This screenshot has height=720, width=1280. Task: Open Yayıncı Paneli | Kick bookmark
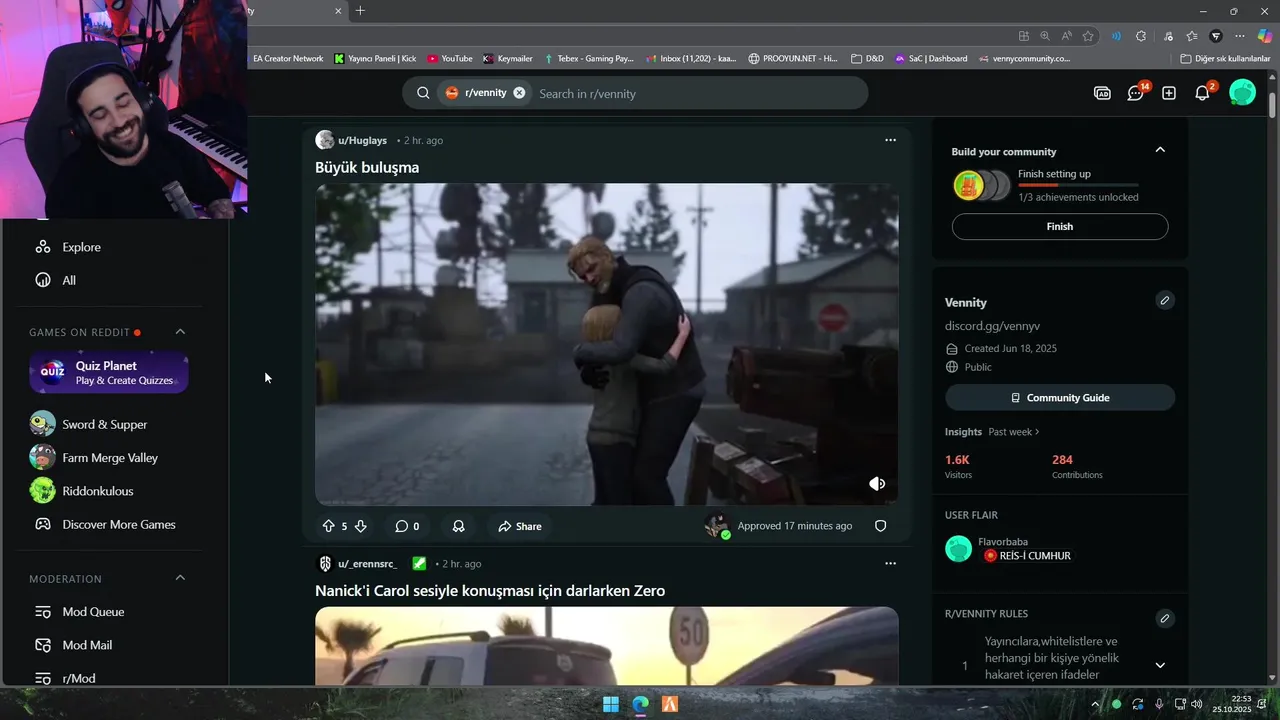coord(375,59)
